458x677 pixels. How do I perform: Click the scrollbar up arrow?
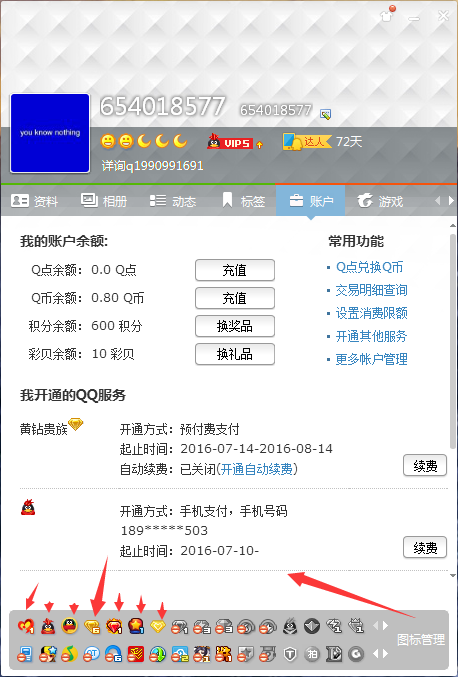point(453,225)
